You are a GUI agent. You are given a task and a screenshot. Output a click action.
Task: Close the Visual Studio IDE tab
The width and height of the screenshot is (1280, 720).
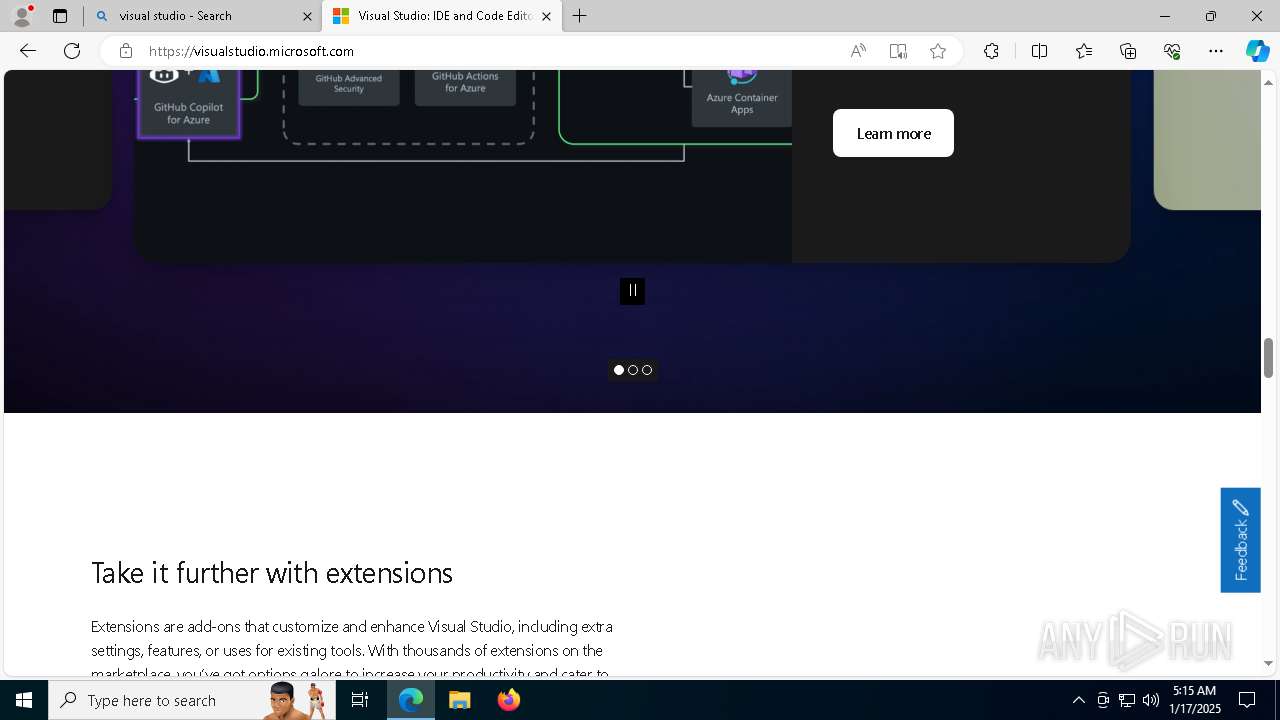pos(546,16)
